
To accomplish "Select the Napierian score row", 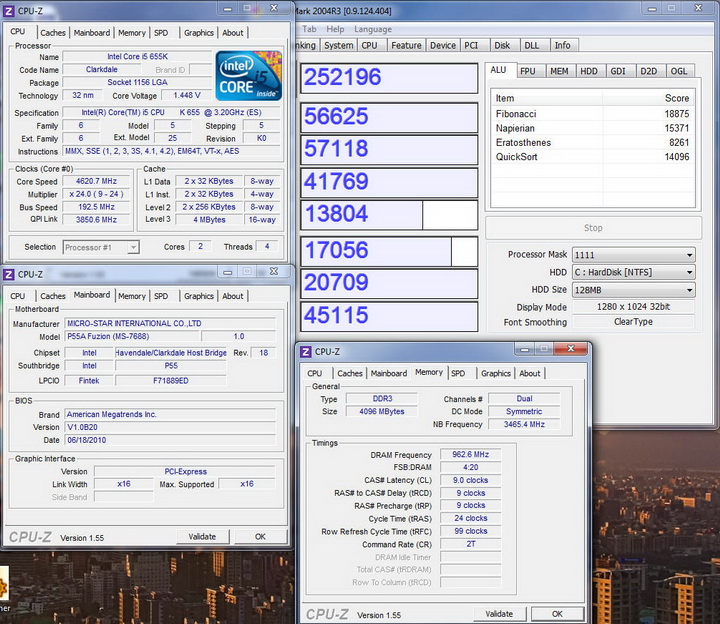I will pyautogui.click(x=593, y=128).
